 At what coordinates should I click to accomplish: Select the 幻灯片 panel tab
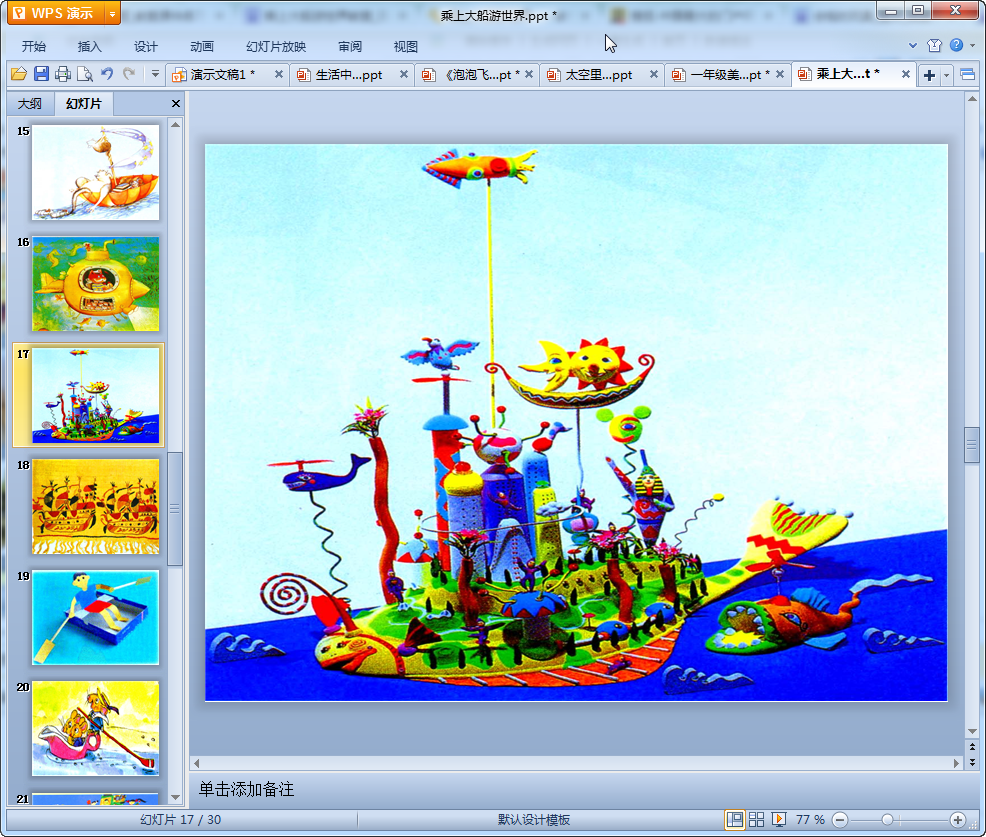pos(84,104)
